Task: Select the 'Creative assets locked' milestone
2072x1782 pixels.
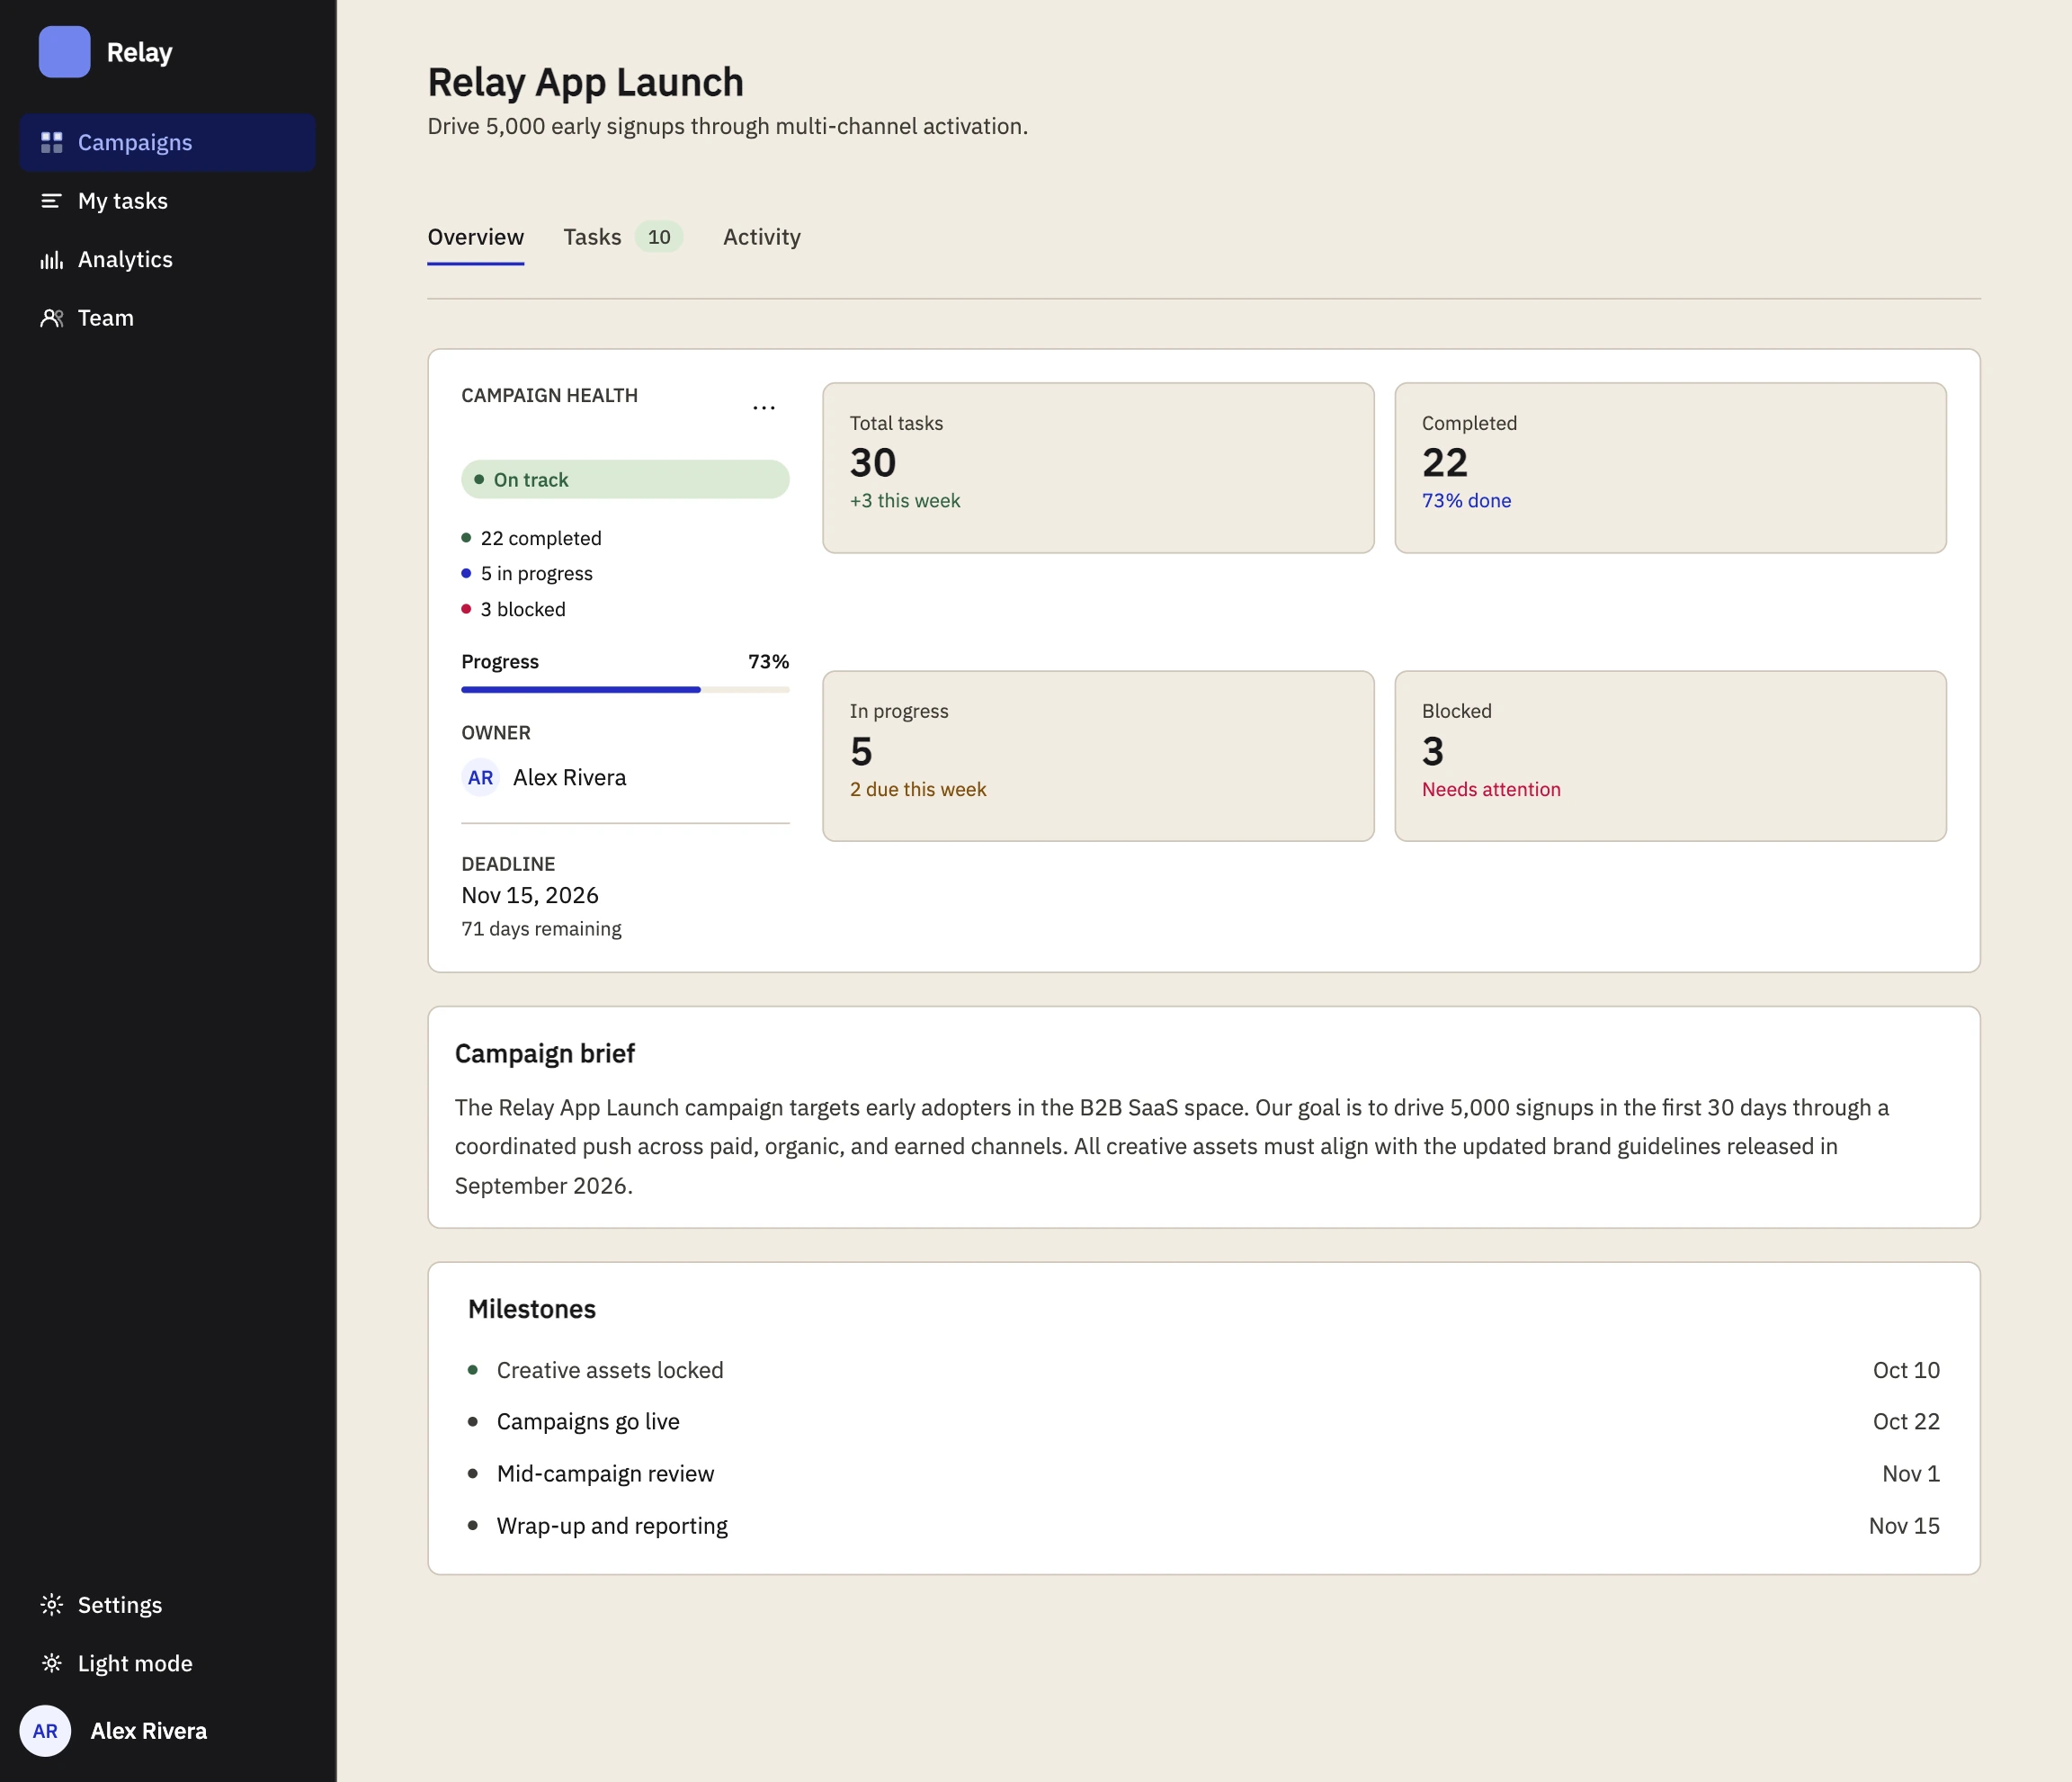Action: pyautogui.click(x=1204, y=1371)
